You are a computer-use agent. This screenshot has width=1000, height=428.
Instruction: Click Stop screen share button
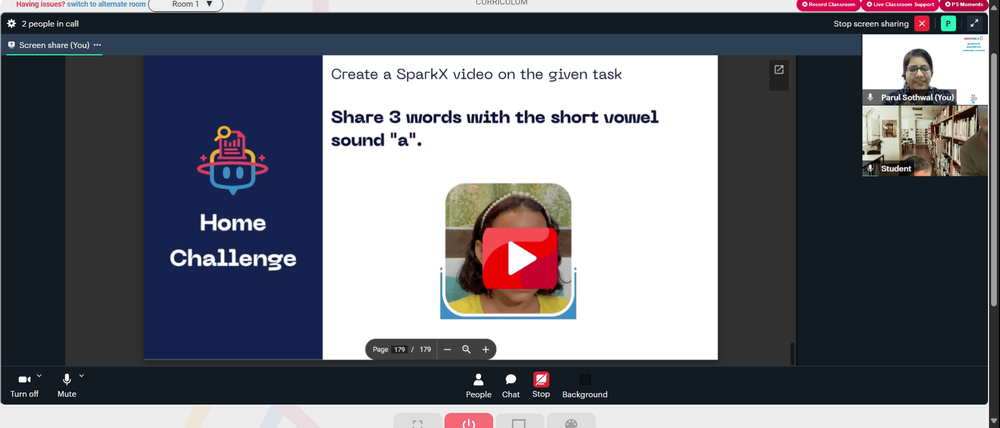[541, 385]
